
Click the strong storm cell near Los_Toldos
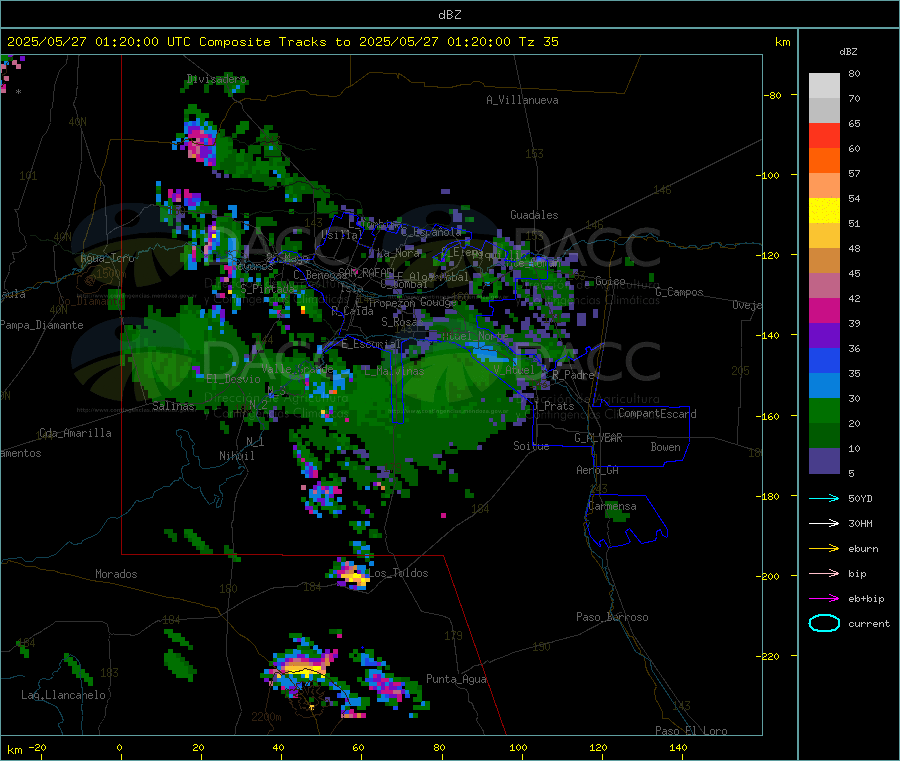pos(351,575)
